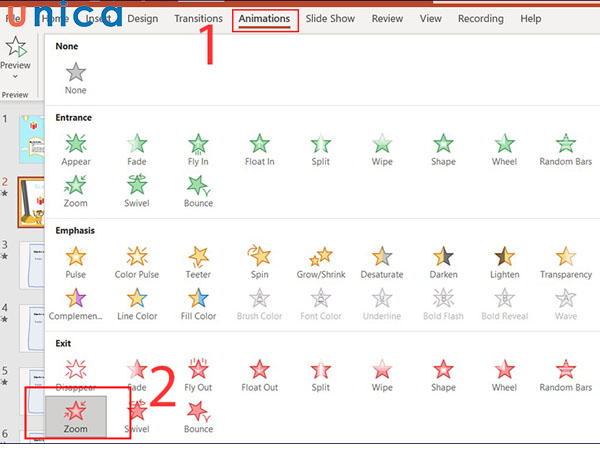Click the Wave emphasis effect
The width and height of the screenshot is (600, 450).
(566, 304)
